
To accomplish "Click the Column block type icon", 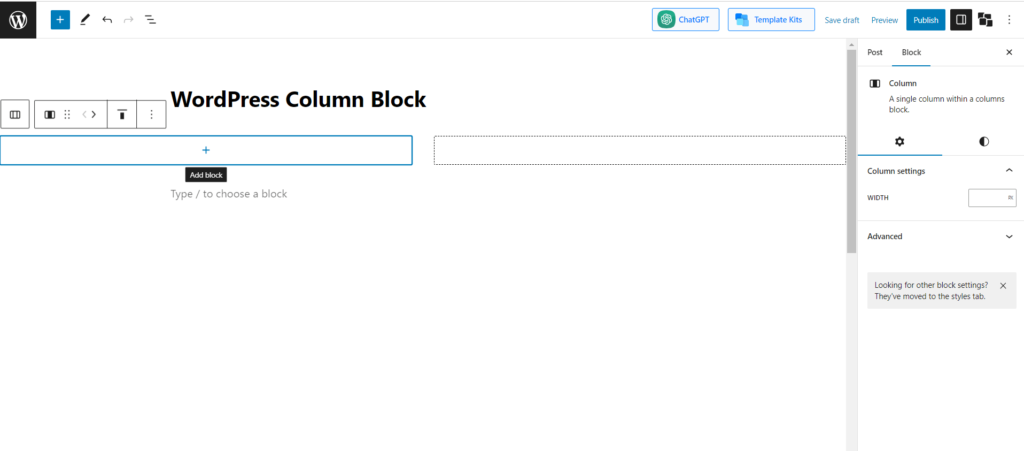I will (x=49, y=114).
